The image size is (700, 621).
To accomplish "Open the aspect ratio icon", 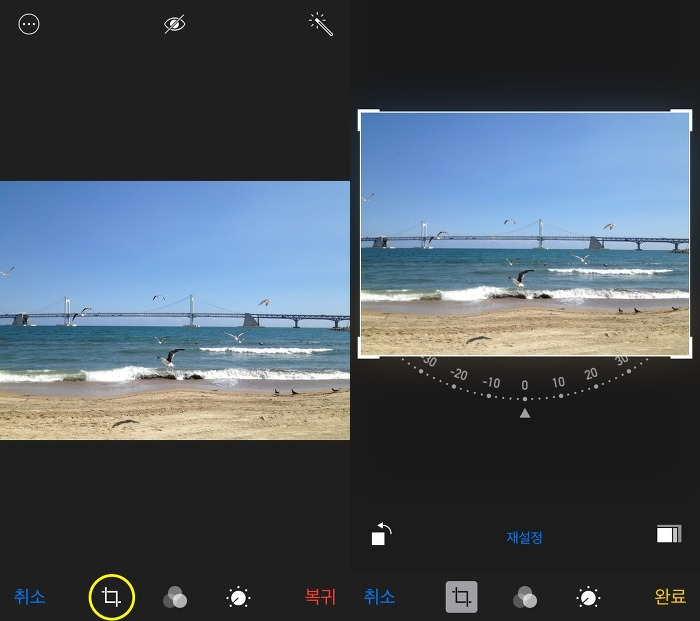I will point(669,534).
